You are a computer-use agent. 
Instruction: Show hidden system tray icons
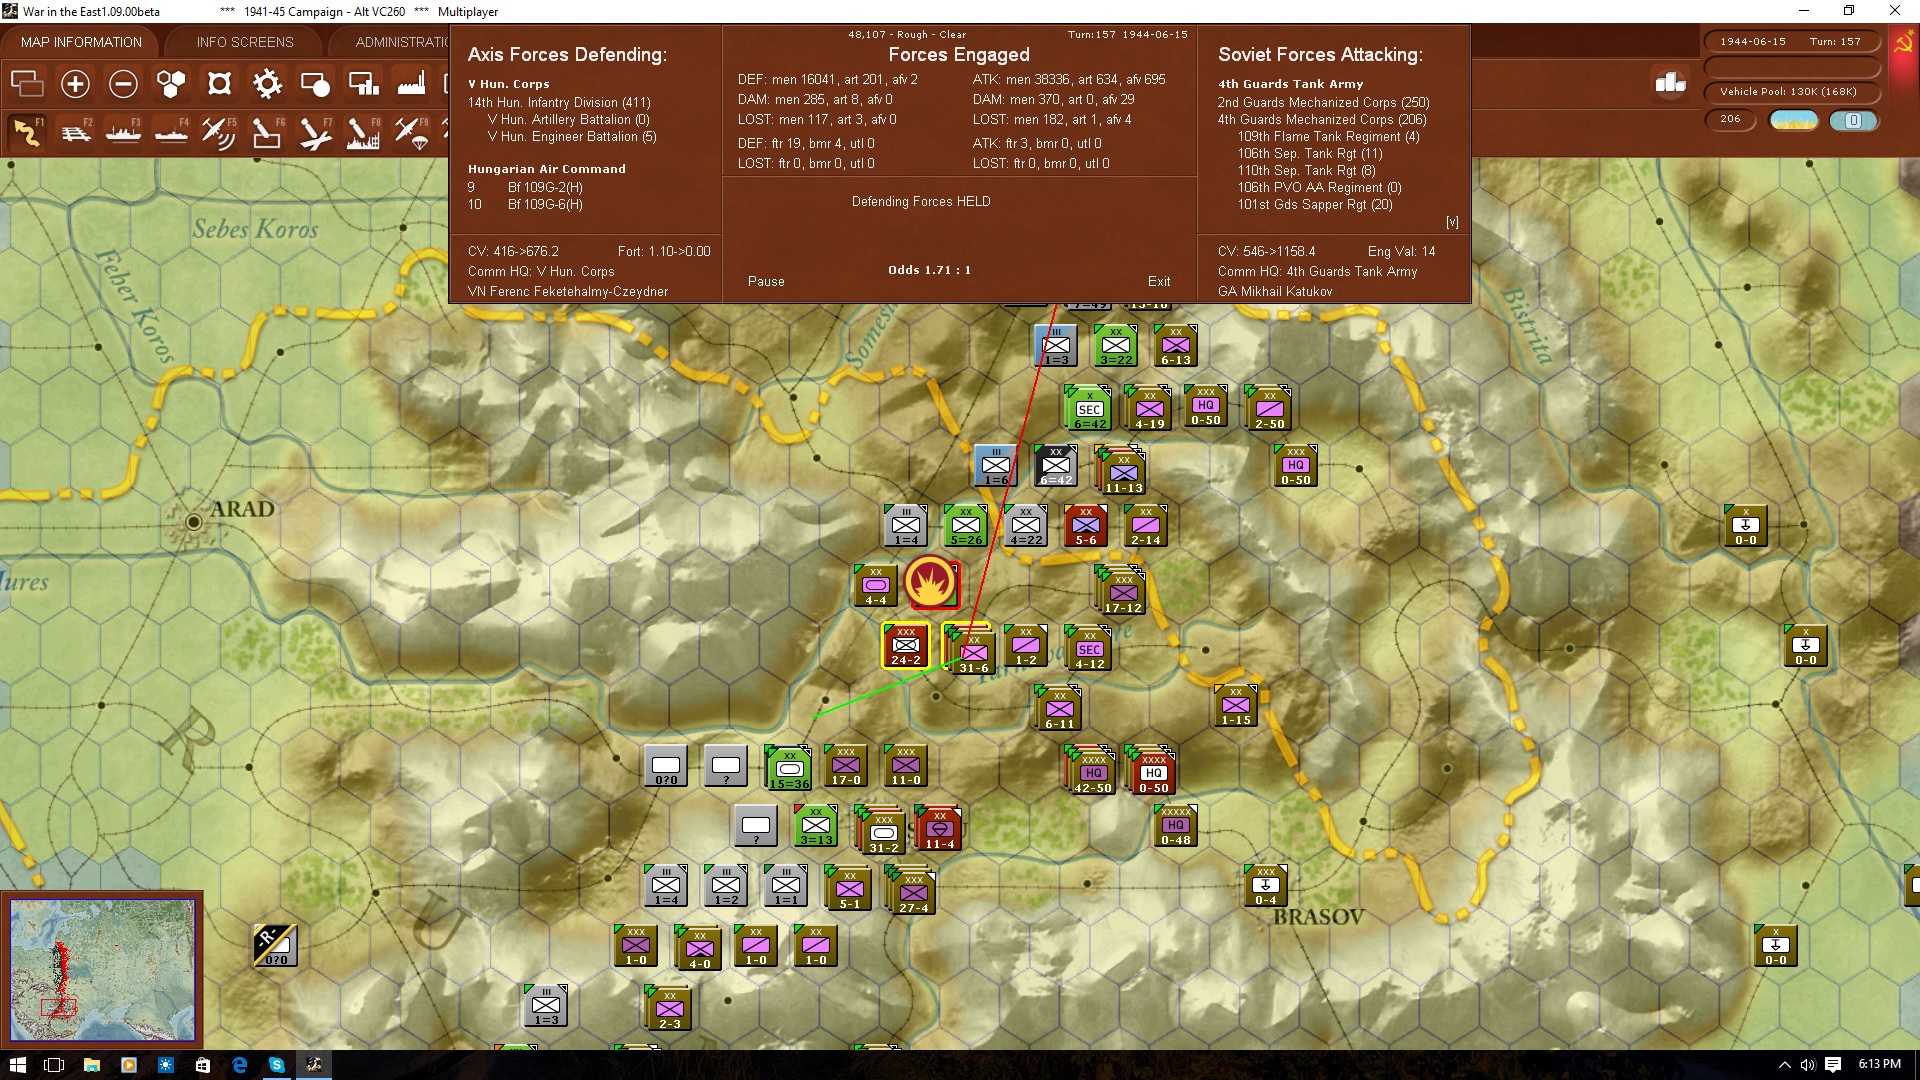click(x=1784, y=1065)
